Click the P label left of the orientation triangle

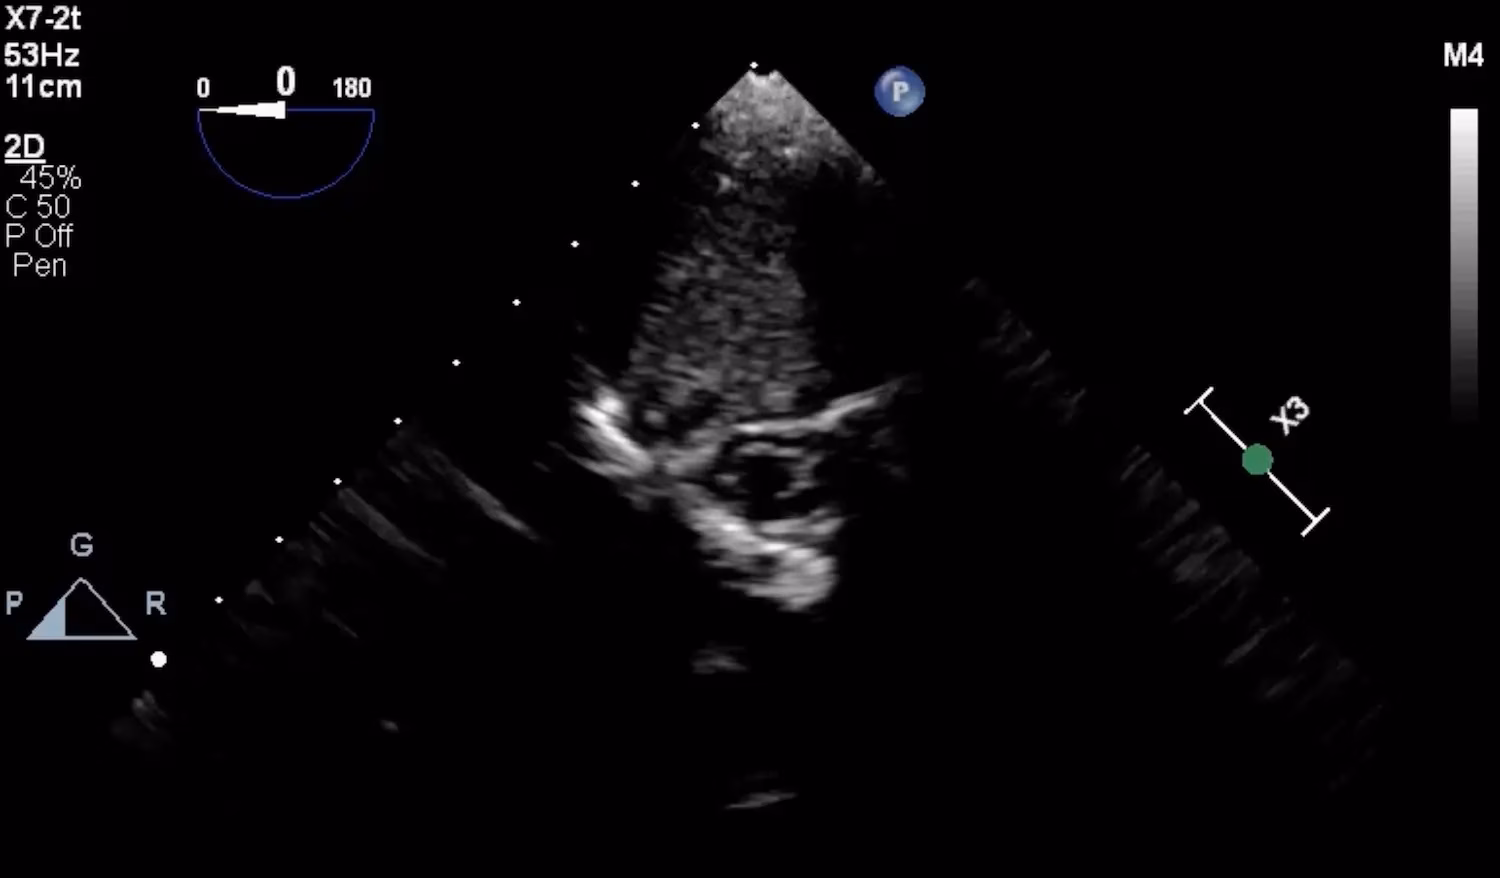tap(14, 603)
